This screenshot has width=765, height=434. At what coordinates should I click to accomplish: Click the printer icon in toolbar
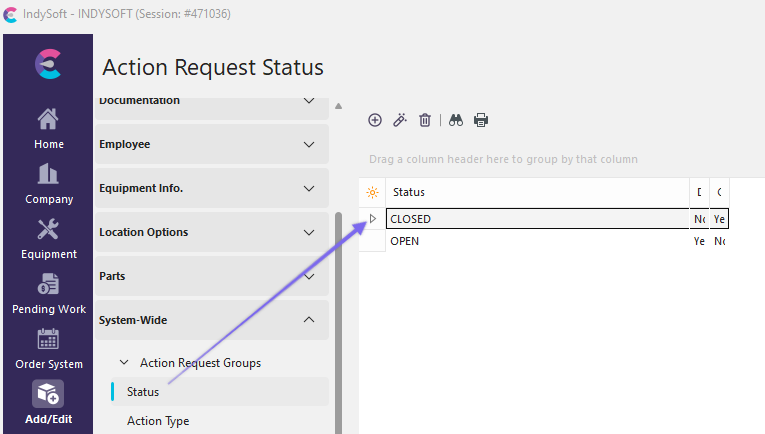pos(481,120)
